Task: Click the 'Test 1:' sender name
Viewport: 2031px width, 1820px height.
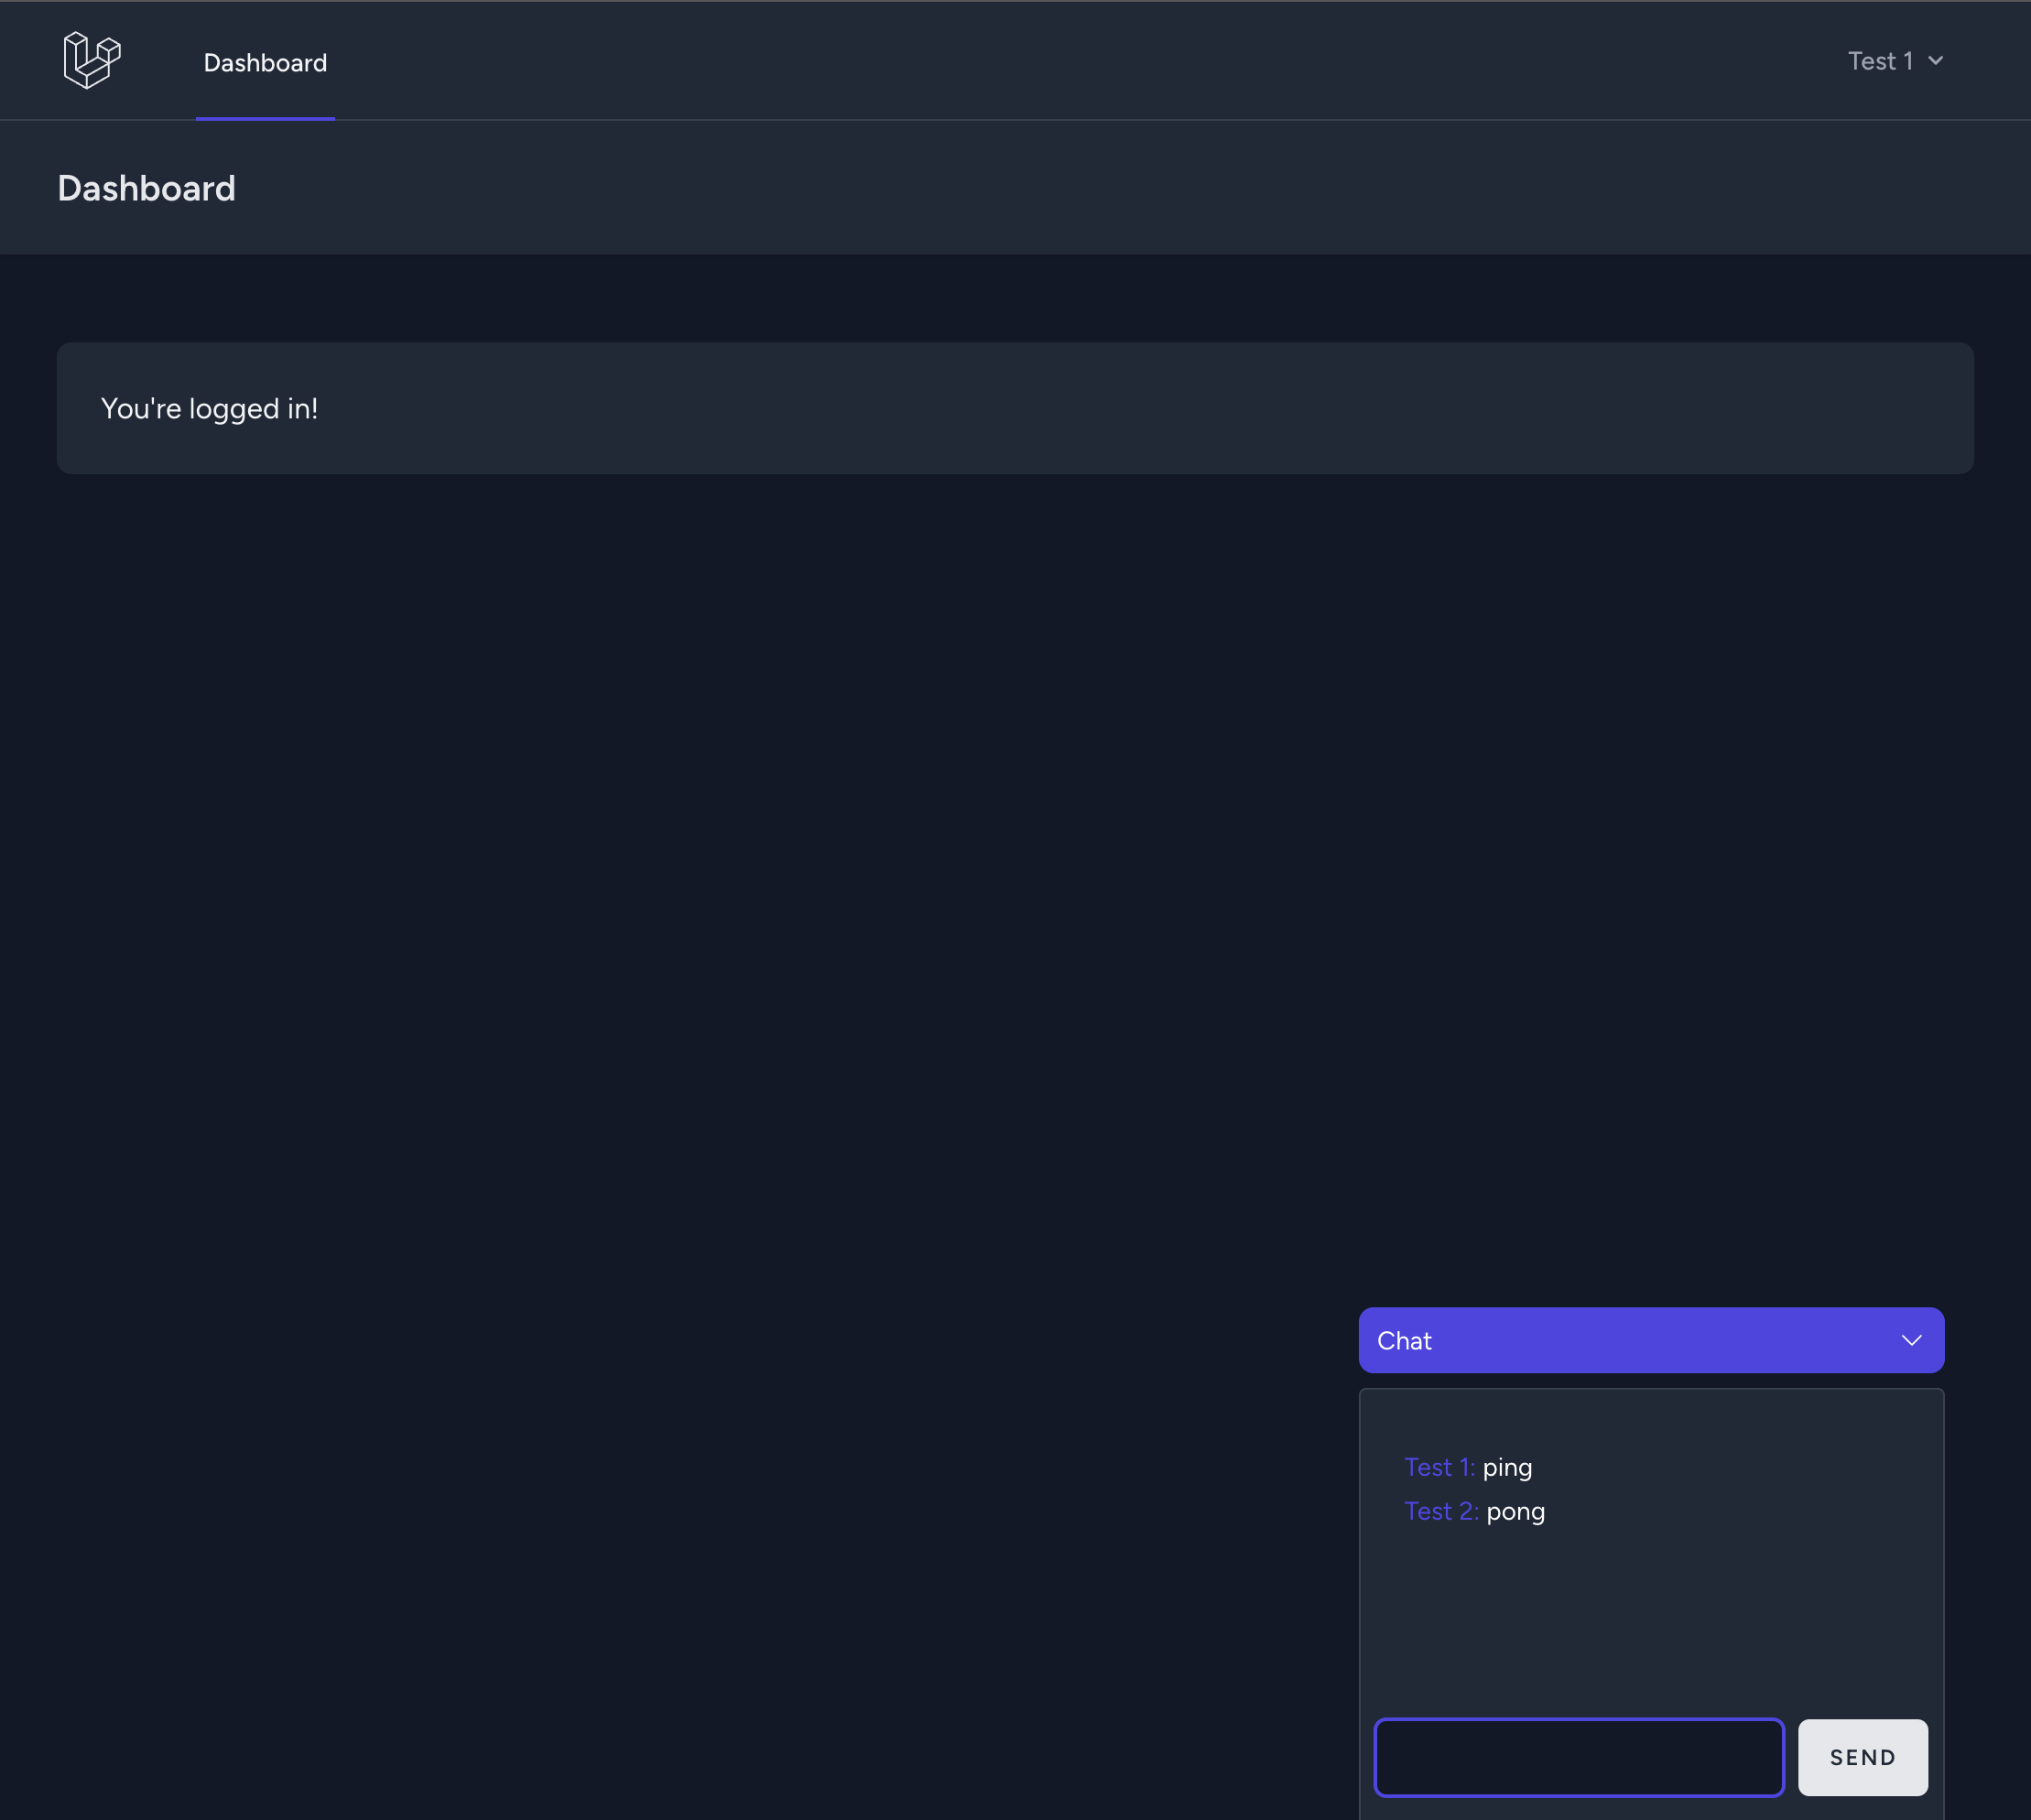Action: coord(1439,1467)
